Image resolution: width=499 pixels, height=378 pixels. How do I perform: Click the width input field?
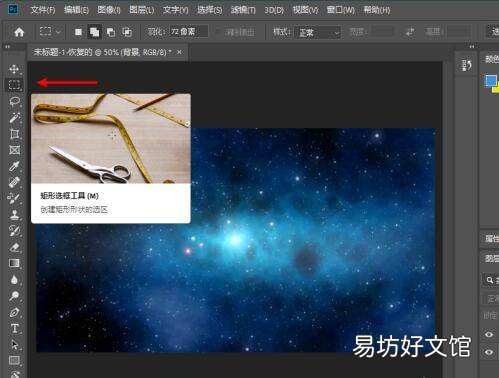click(382, 32)
